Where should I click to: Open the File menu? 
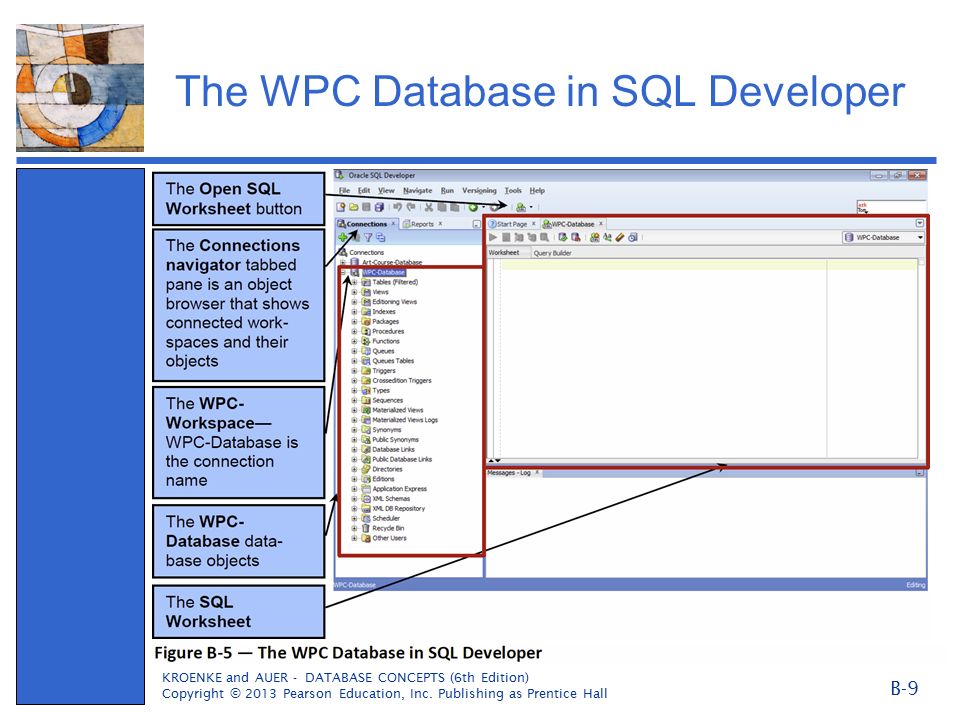click(x=344, y=190)
